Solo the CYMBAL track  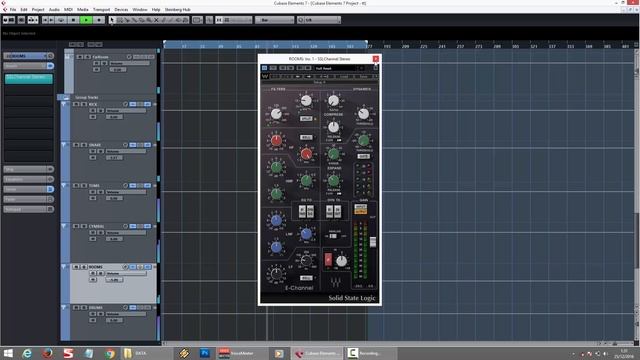point(84,226)
